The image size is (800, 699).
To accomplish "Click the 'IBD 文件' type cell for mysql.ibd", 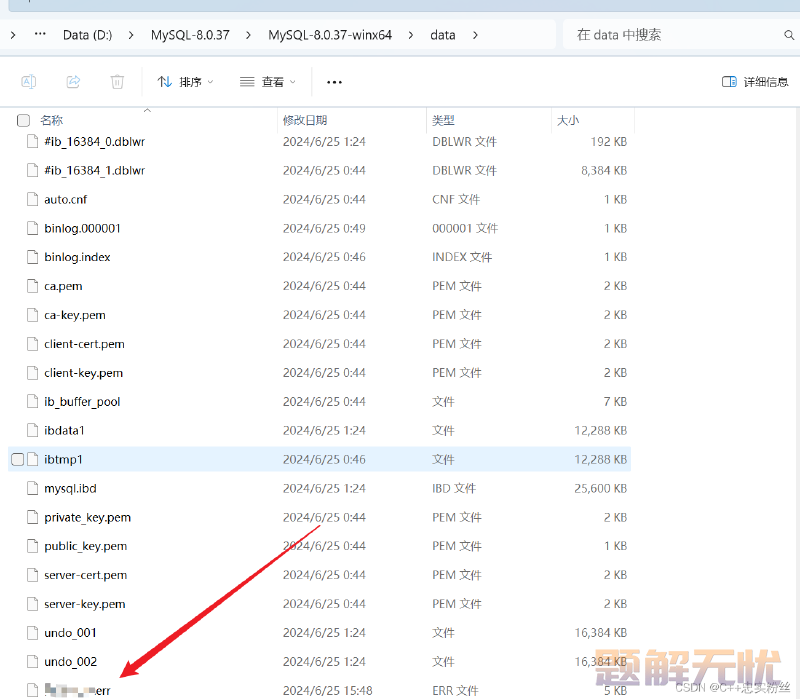I will point(454,488).
